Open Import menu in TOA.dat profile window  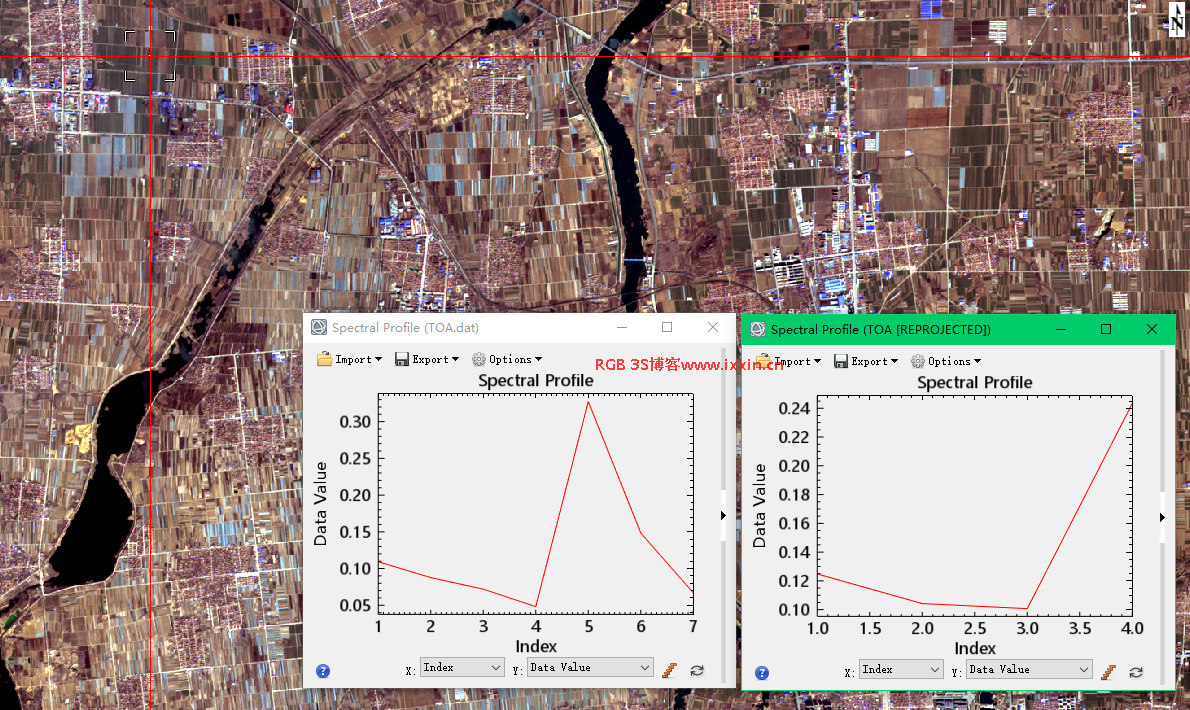click(x=350, y=360)
